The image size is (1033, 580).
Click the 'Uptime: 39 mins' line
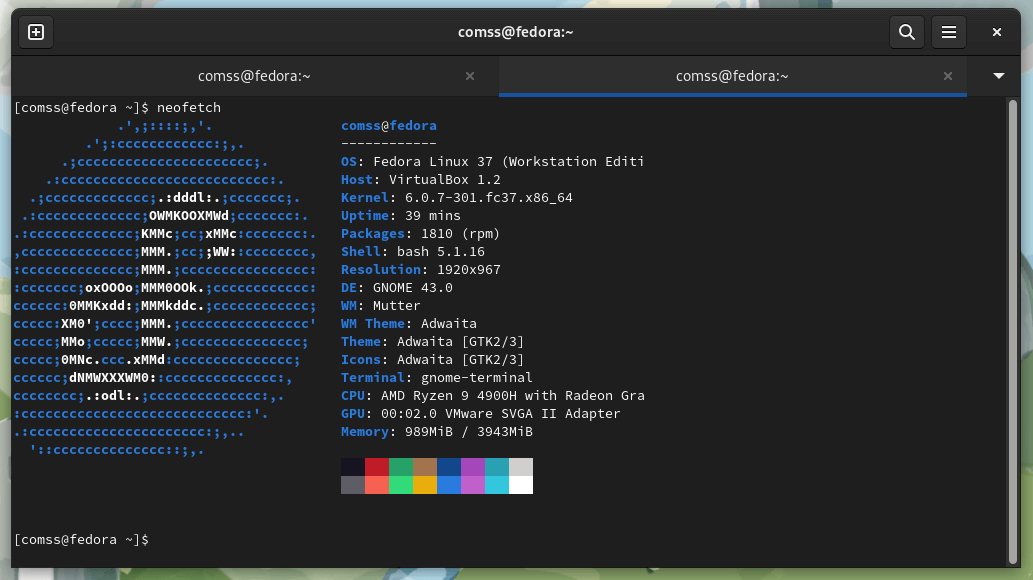click(x=401, y=216)
